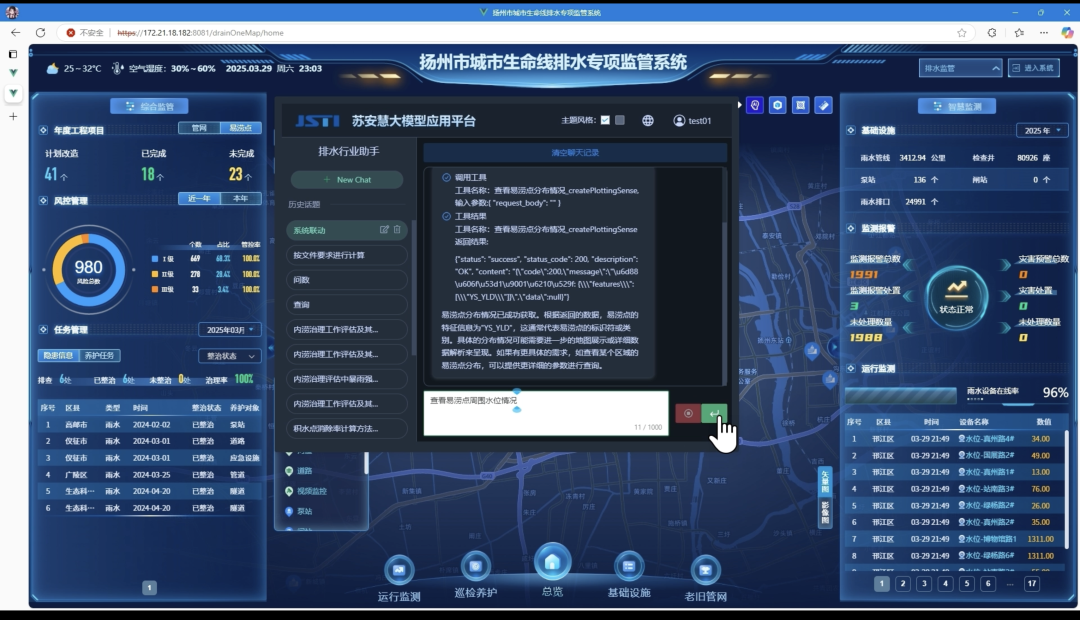Select the gray theme style checkbox
Screen dimensions: 1080x620
(x=620, y=121)
